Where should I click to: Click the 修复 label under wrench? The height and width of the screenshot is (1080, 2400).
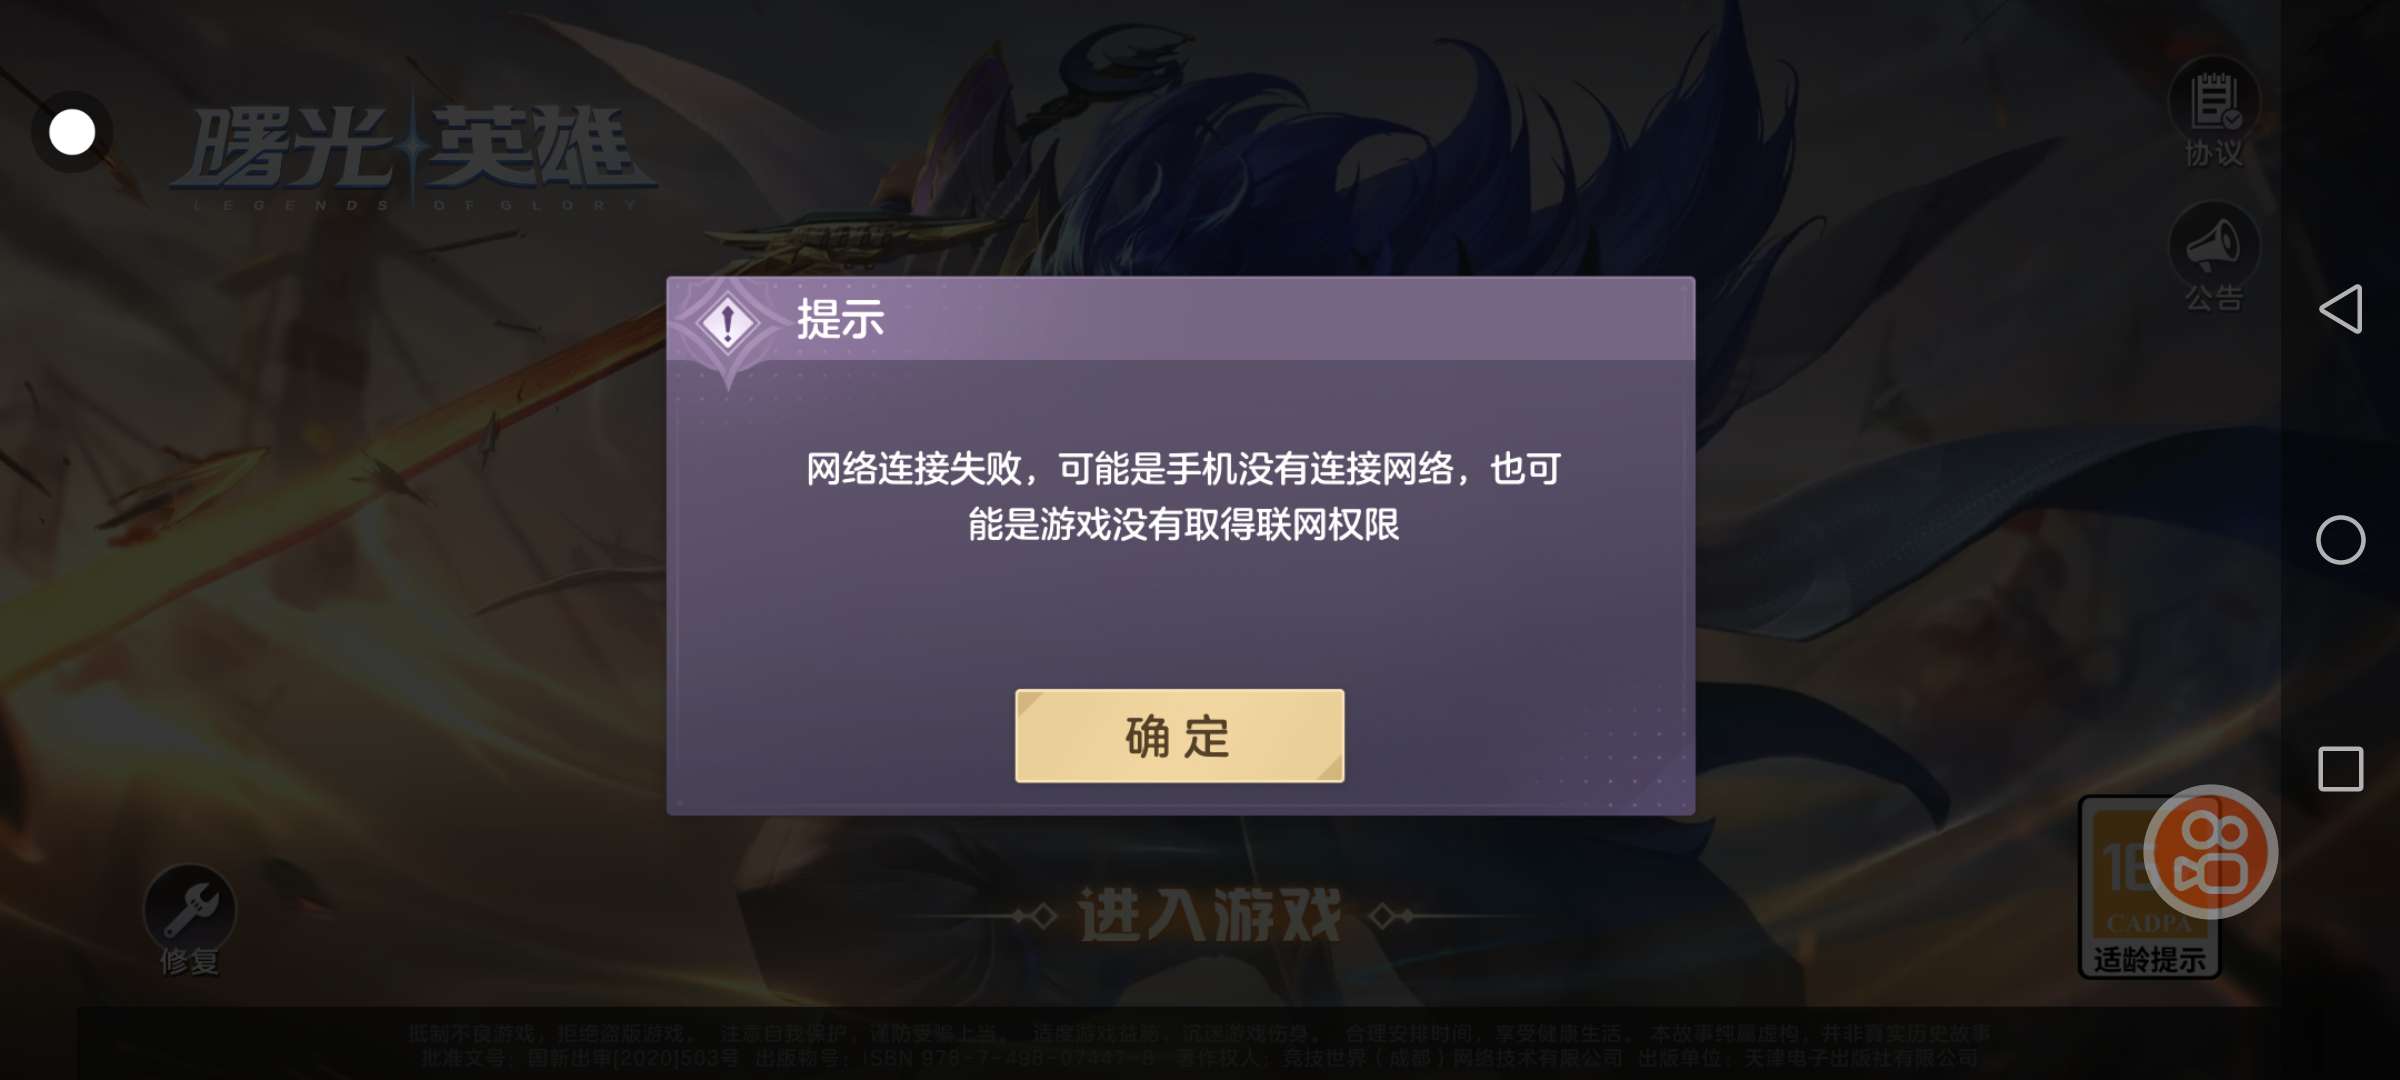[189, 962]
